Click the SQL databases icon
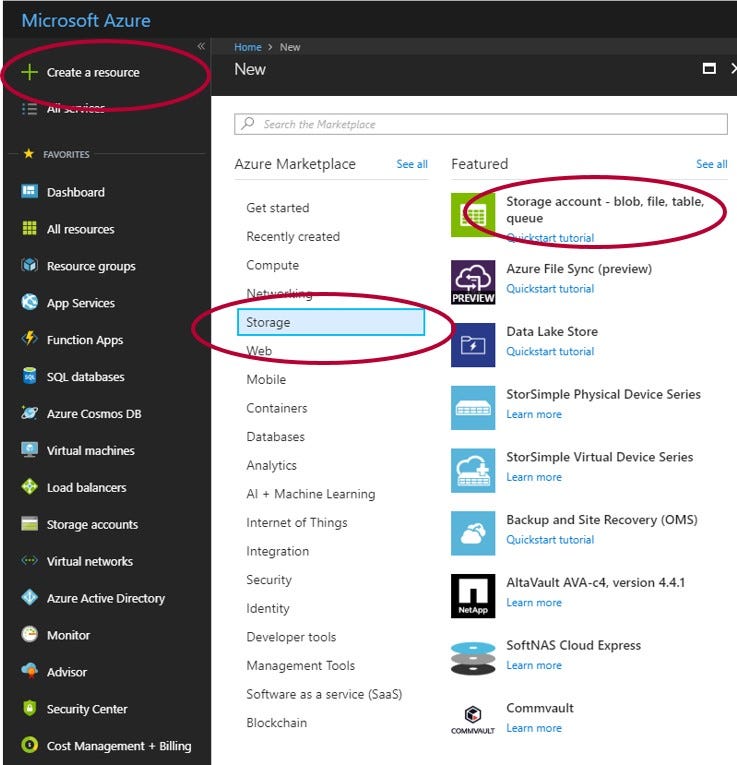 29,376
